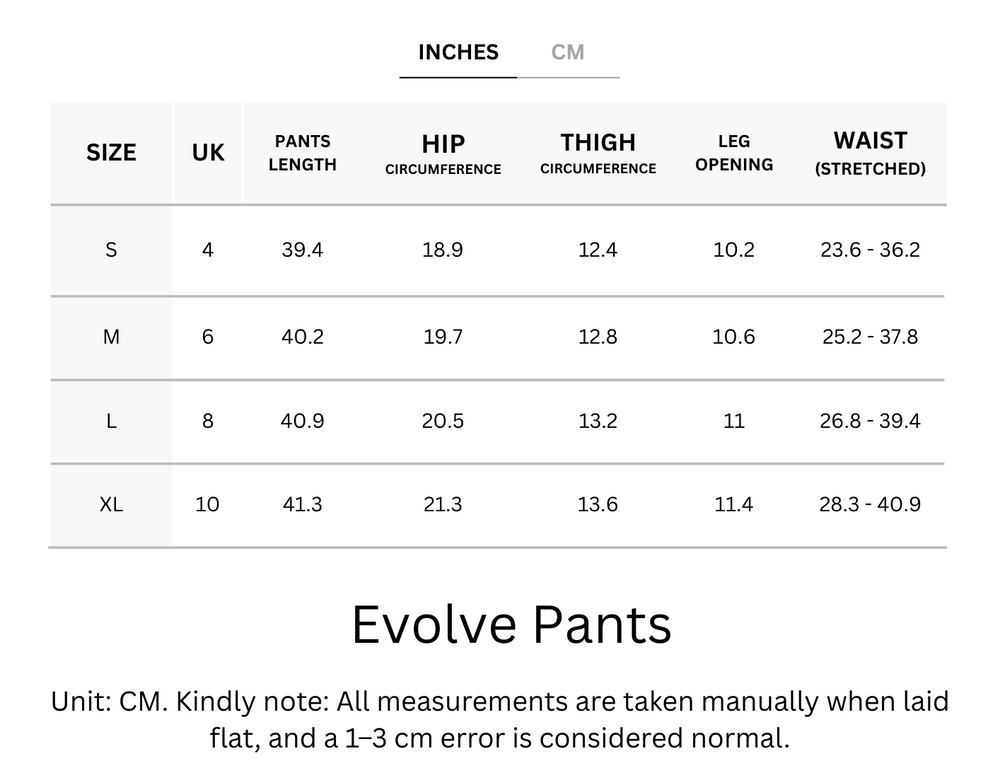
Task: Click the hip circumference value 21.3
Action: tap(442, 505)
